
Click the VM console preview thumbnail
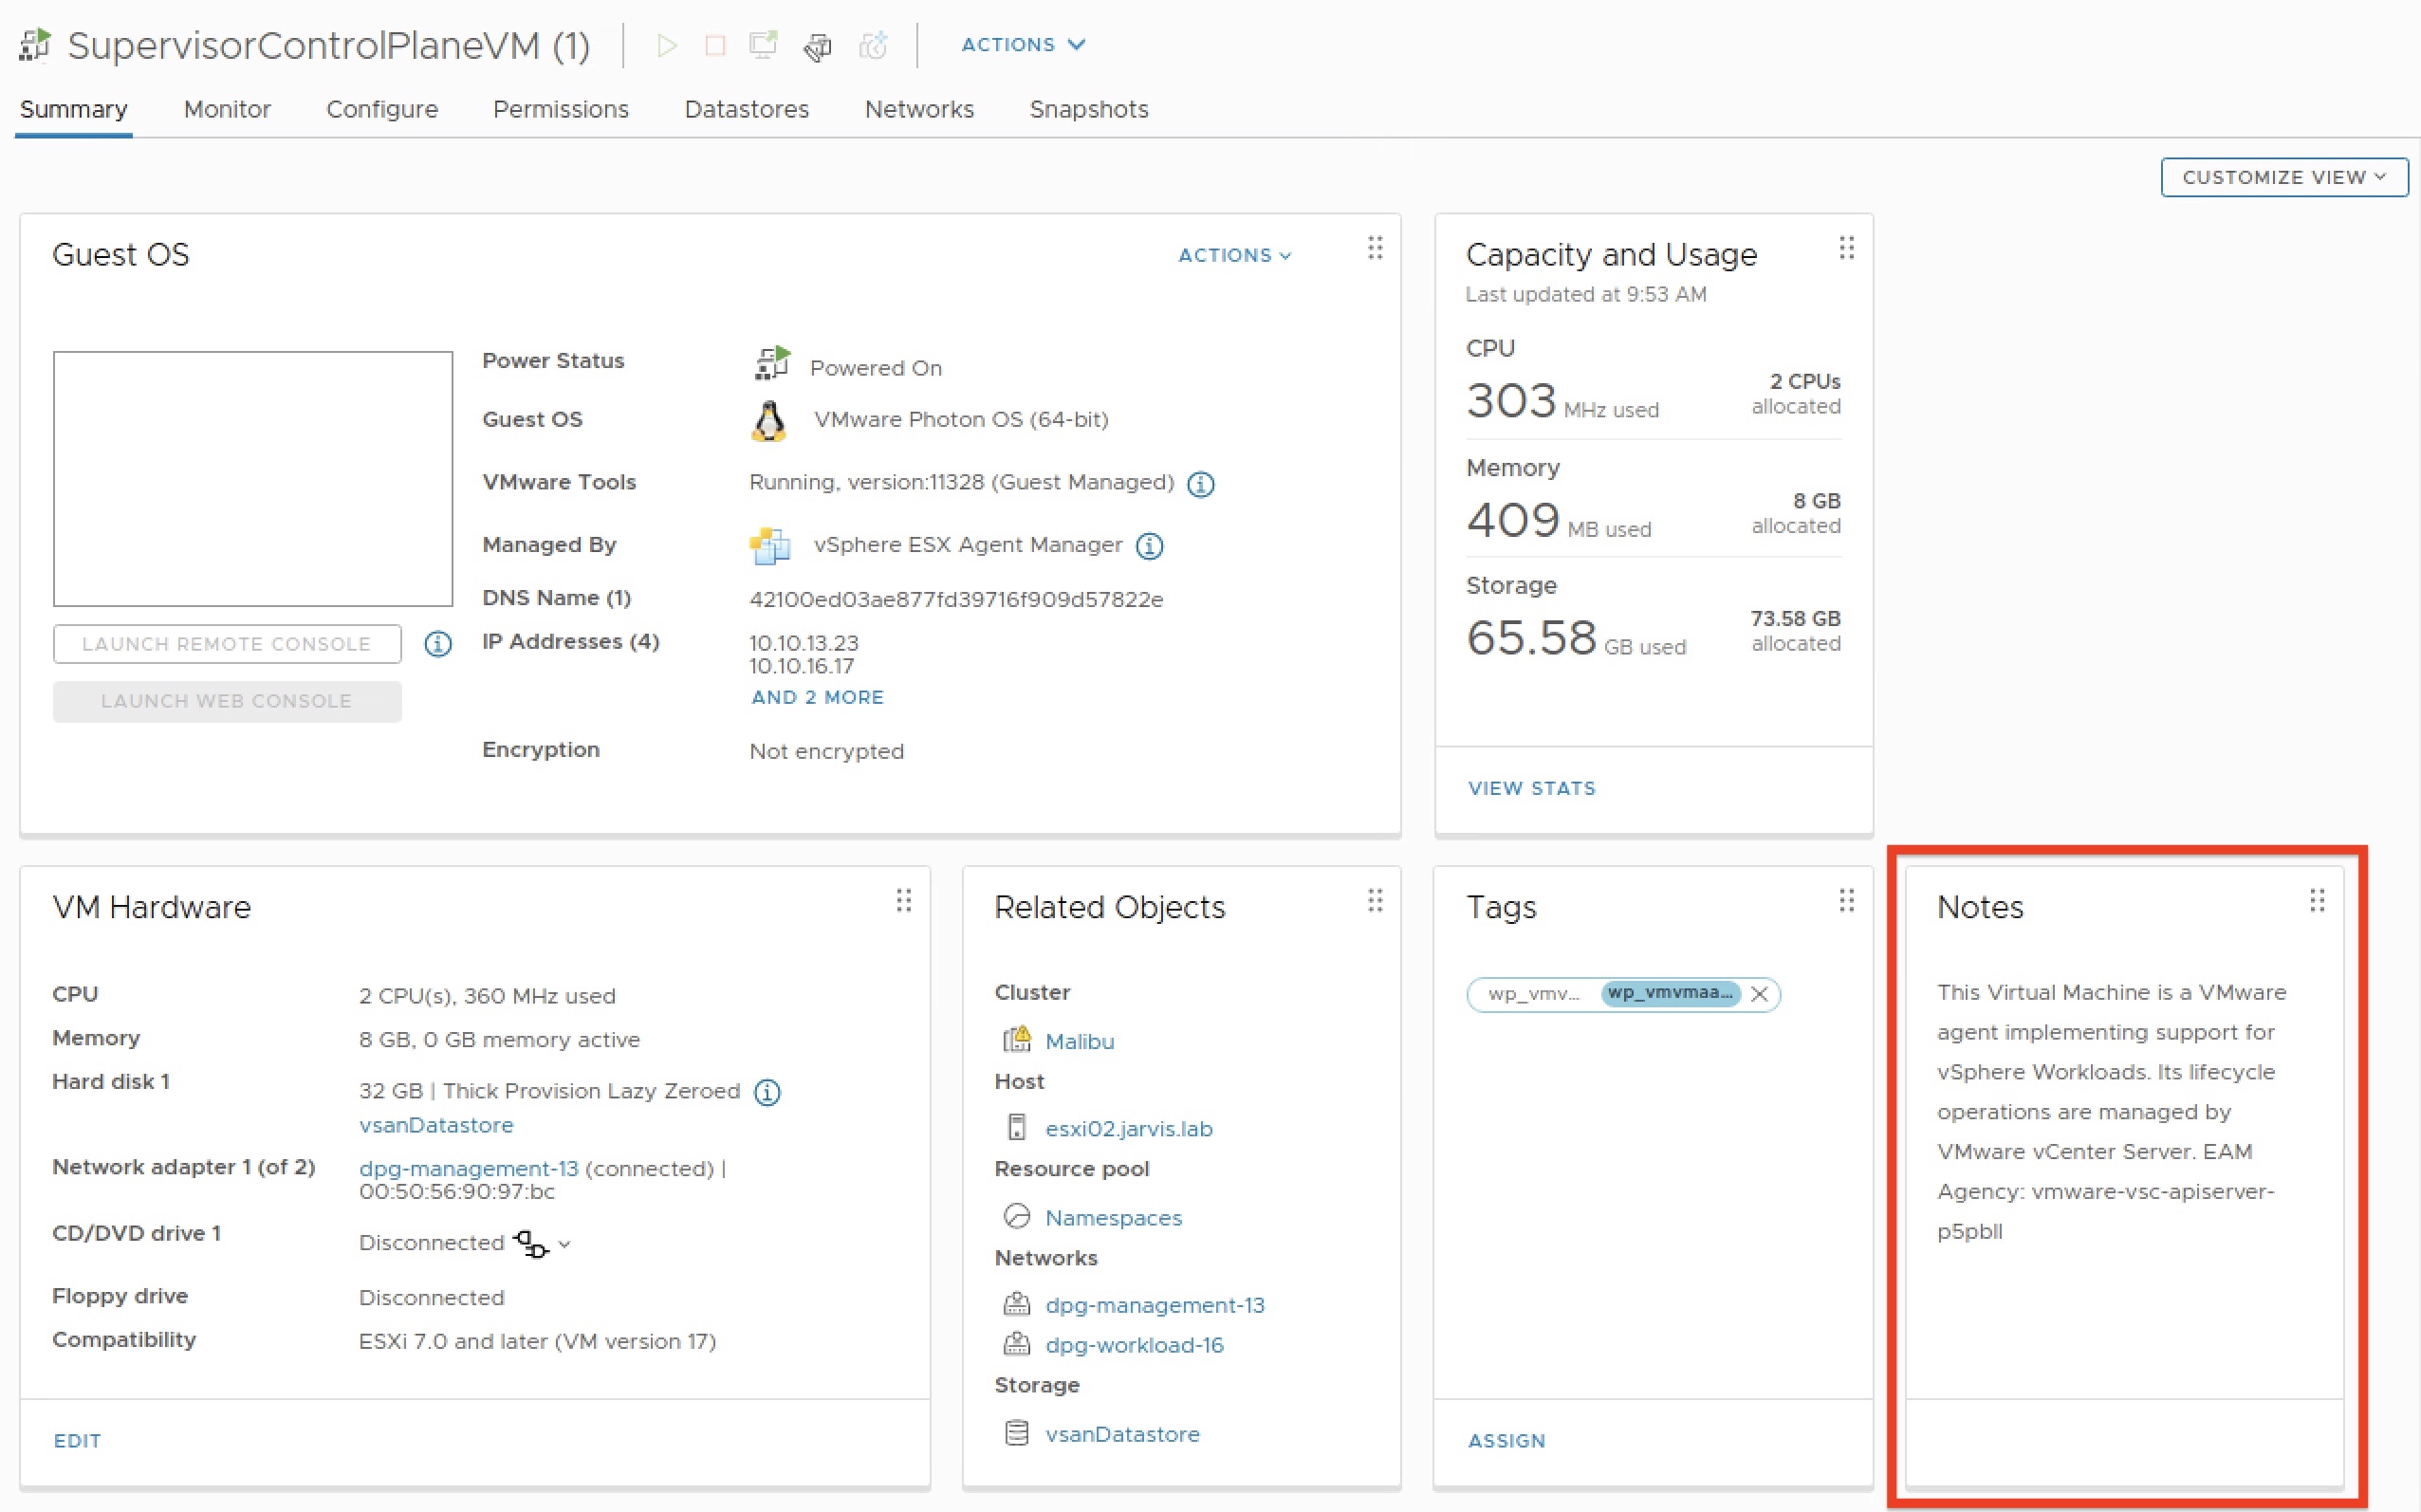pos(253,478)
